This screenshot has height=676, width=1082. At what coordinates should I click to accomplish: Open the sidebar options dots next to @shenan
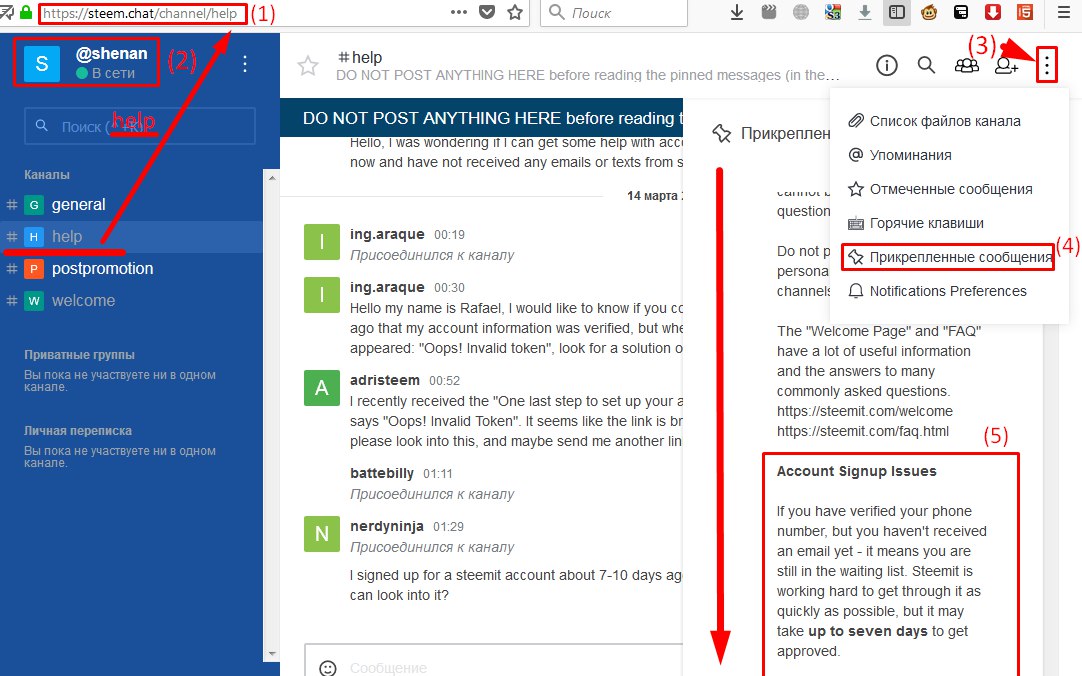245,64
